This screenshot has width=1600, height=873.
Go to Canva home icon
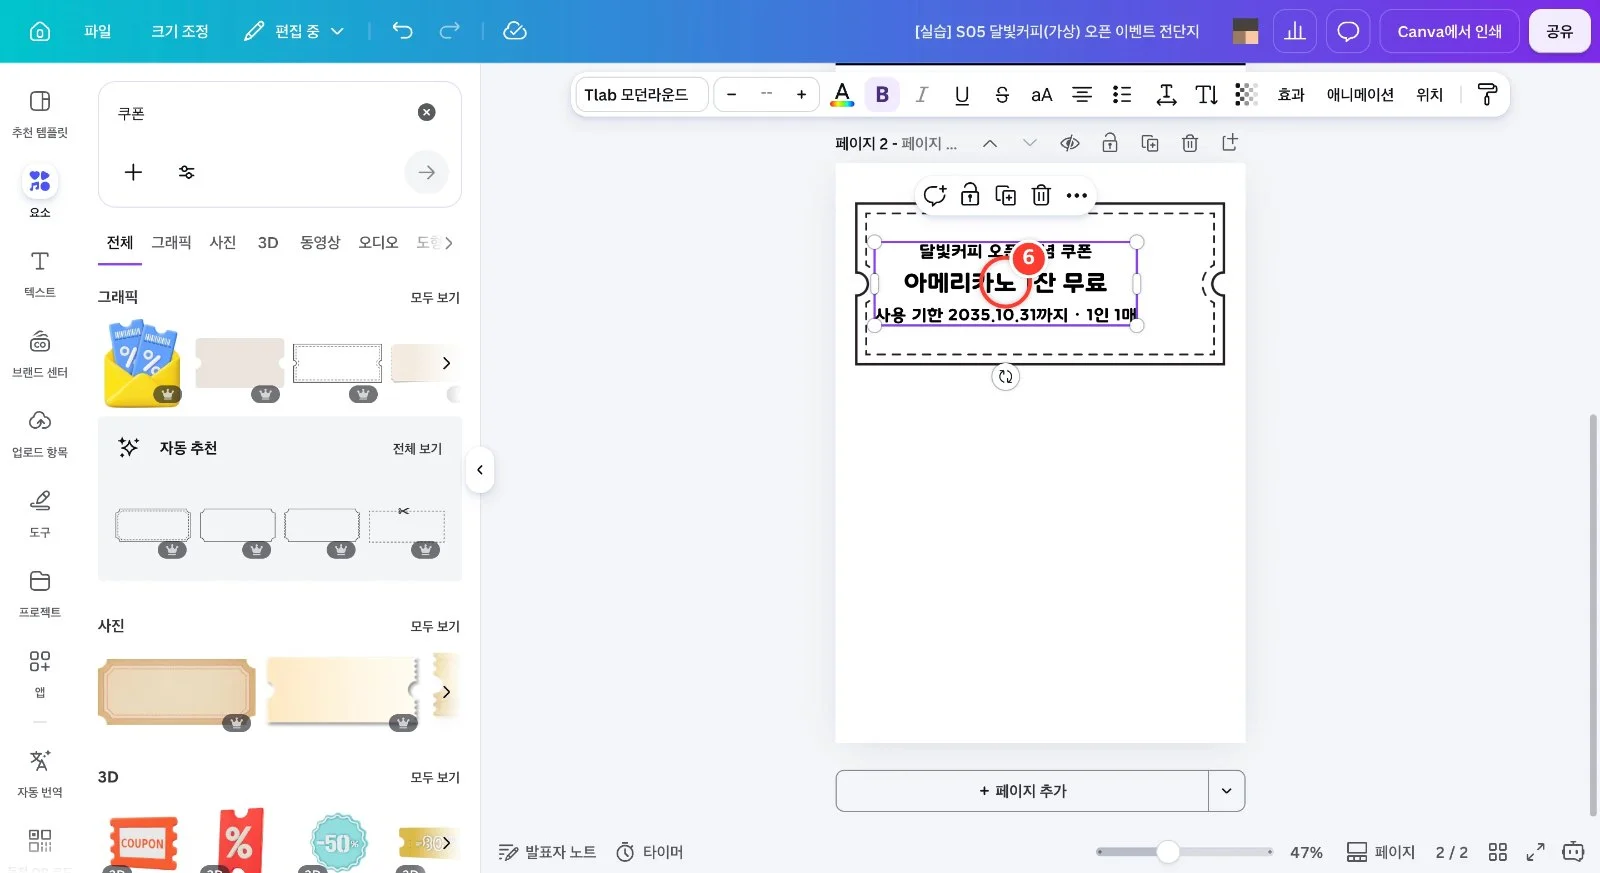coord(40,31)
